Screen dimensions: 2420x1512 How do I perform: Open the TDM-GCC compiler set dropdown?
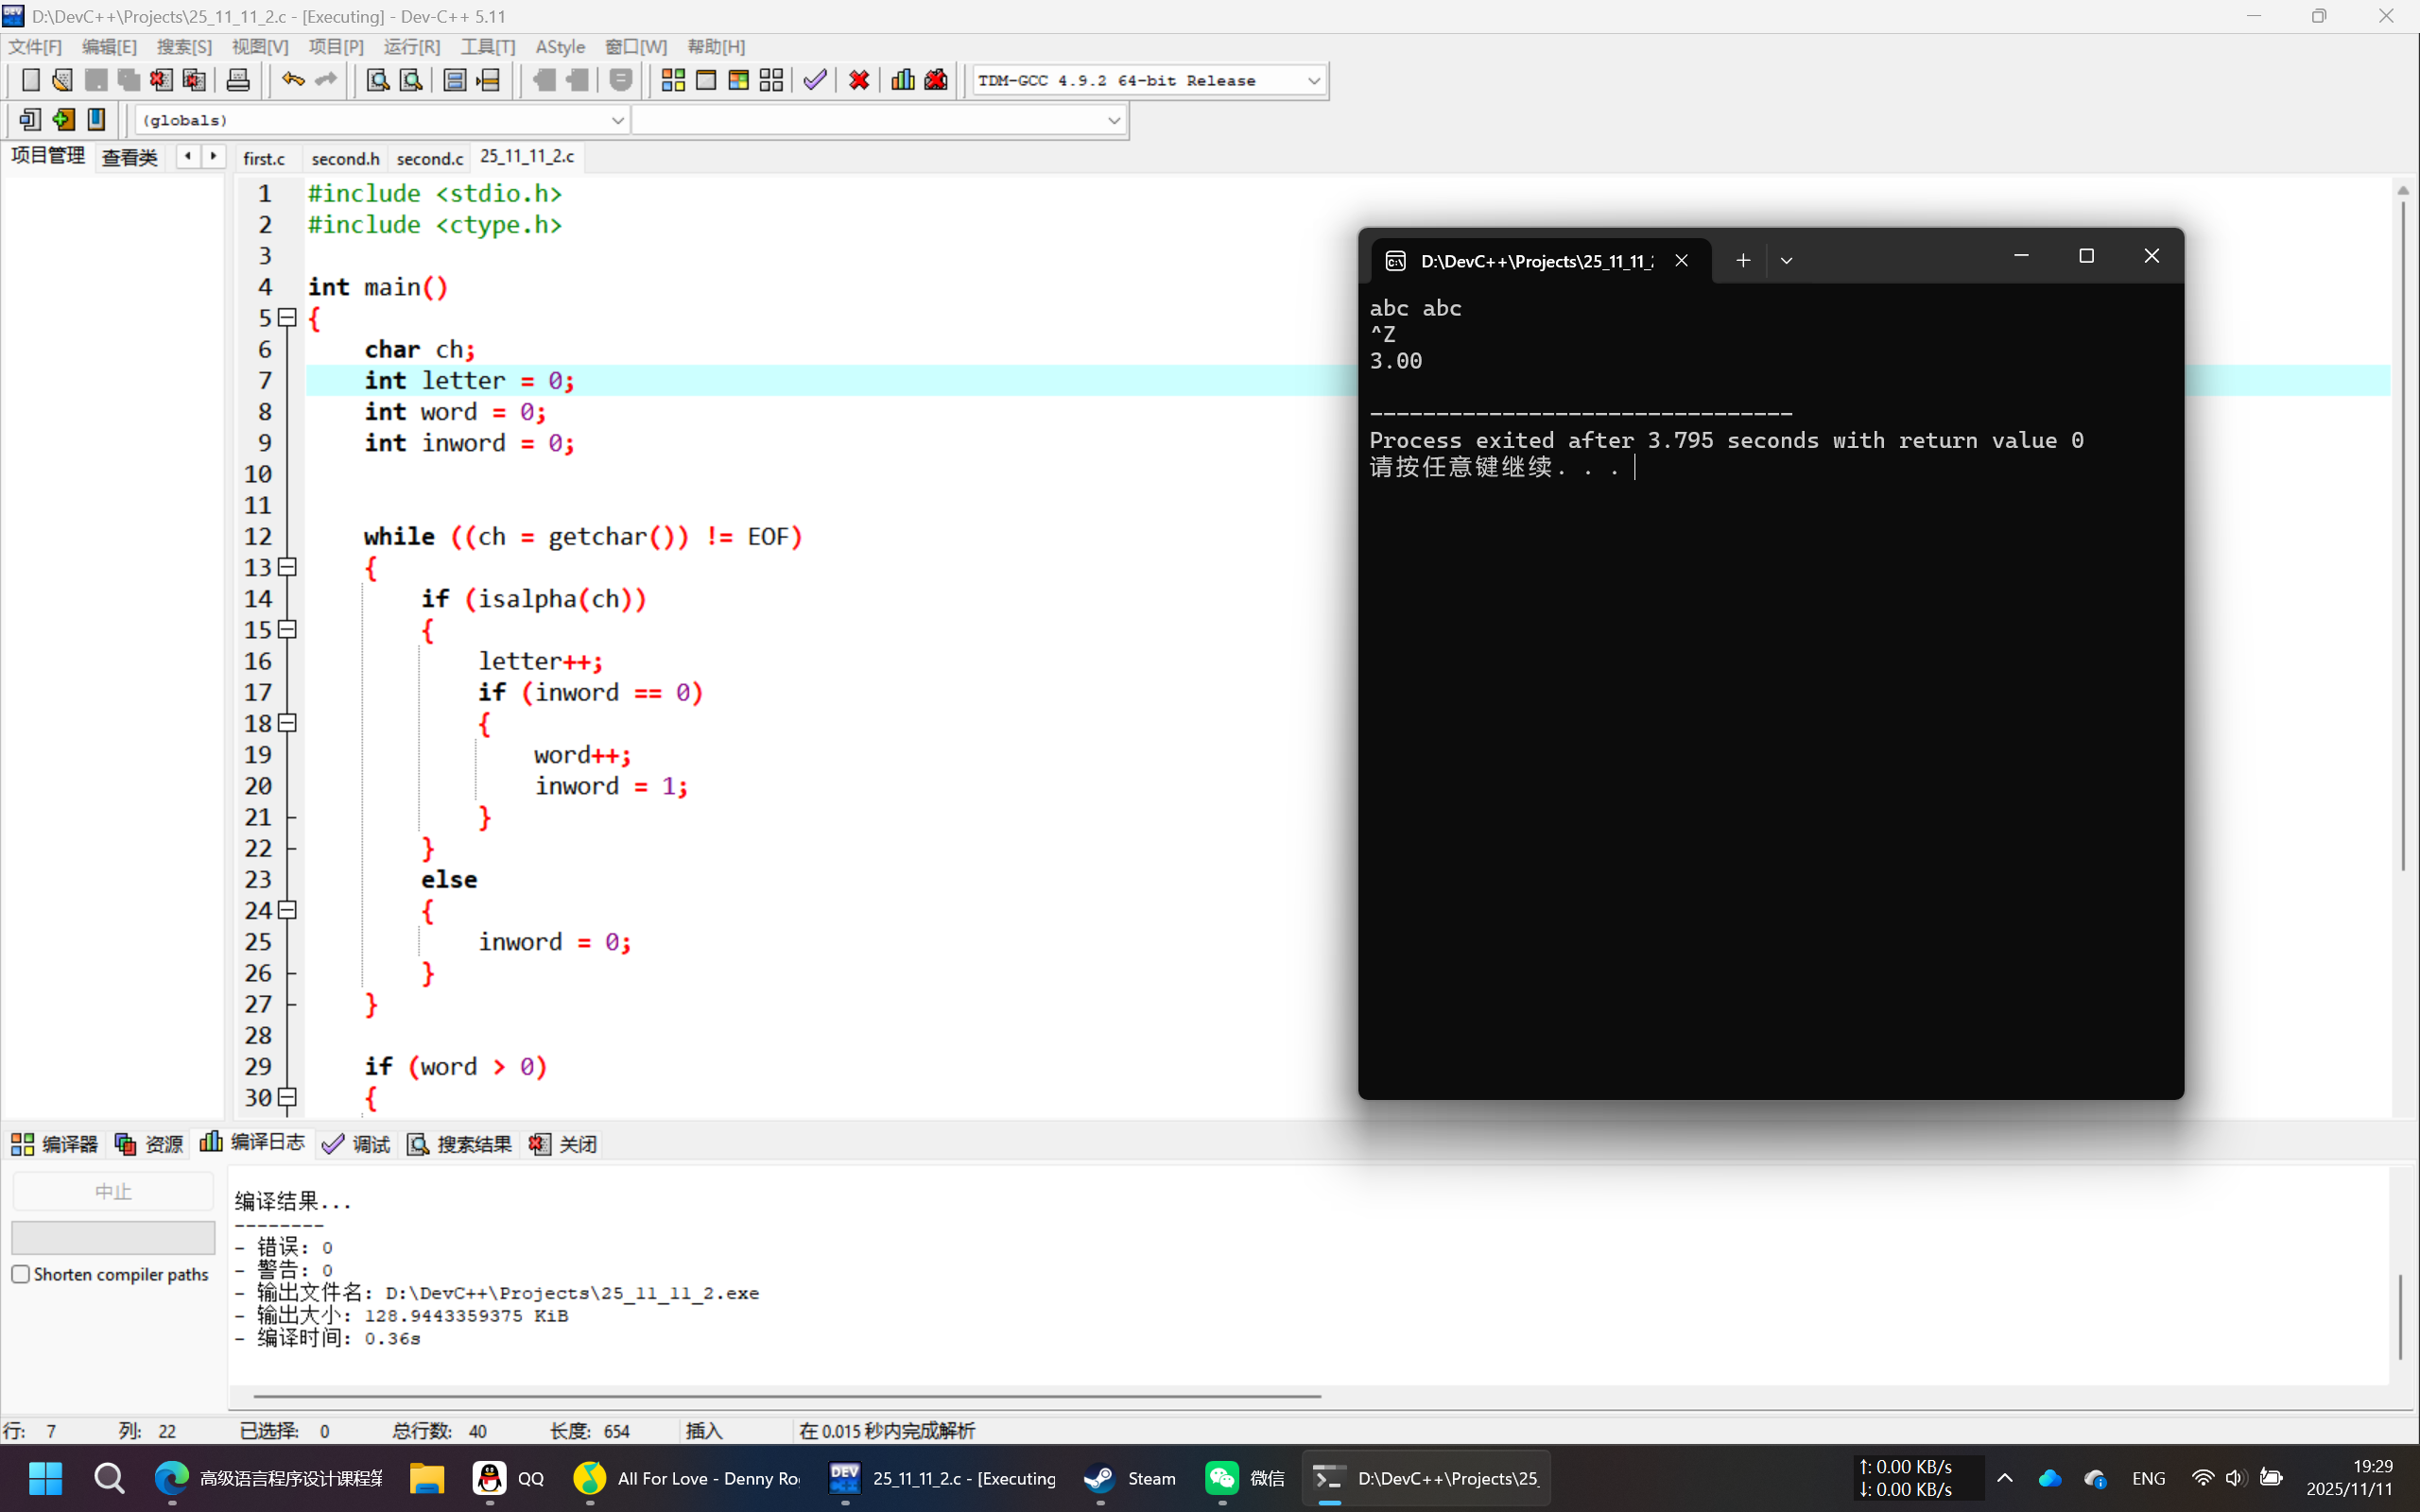[x=1313, y=81]
